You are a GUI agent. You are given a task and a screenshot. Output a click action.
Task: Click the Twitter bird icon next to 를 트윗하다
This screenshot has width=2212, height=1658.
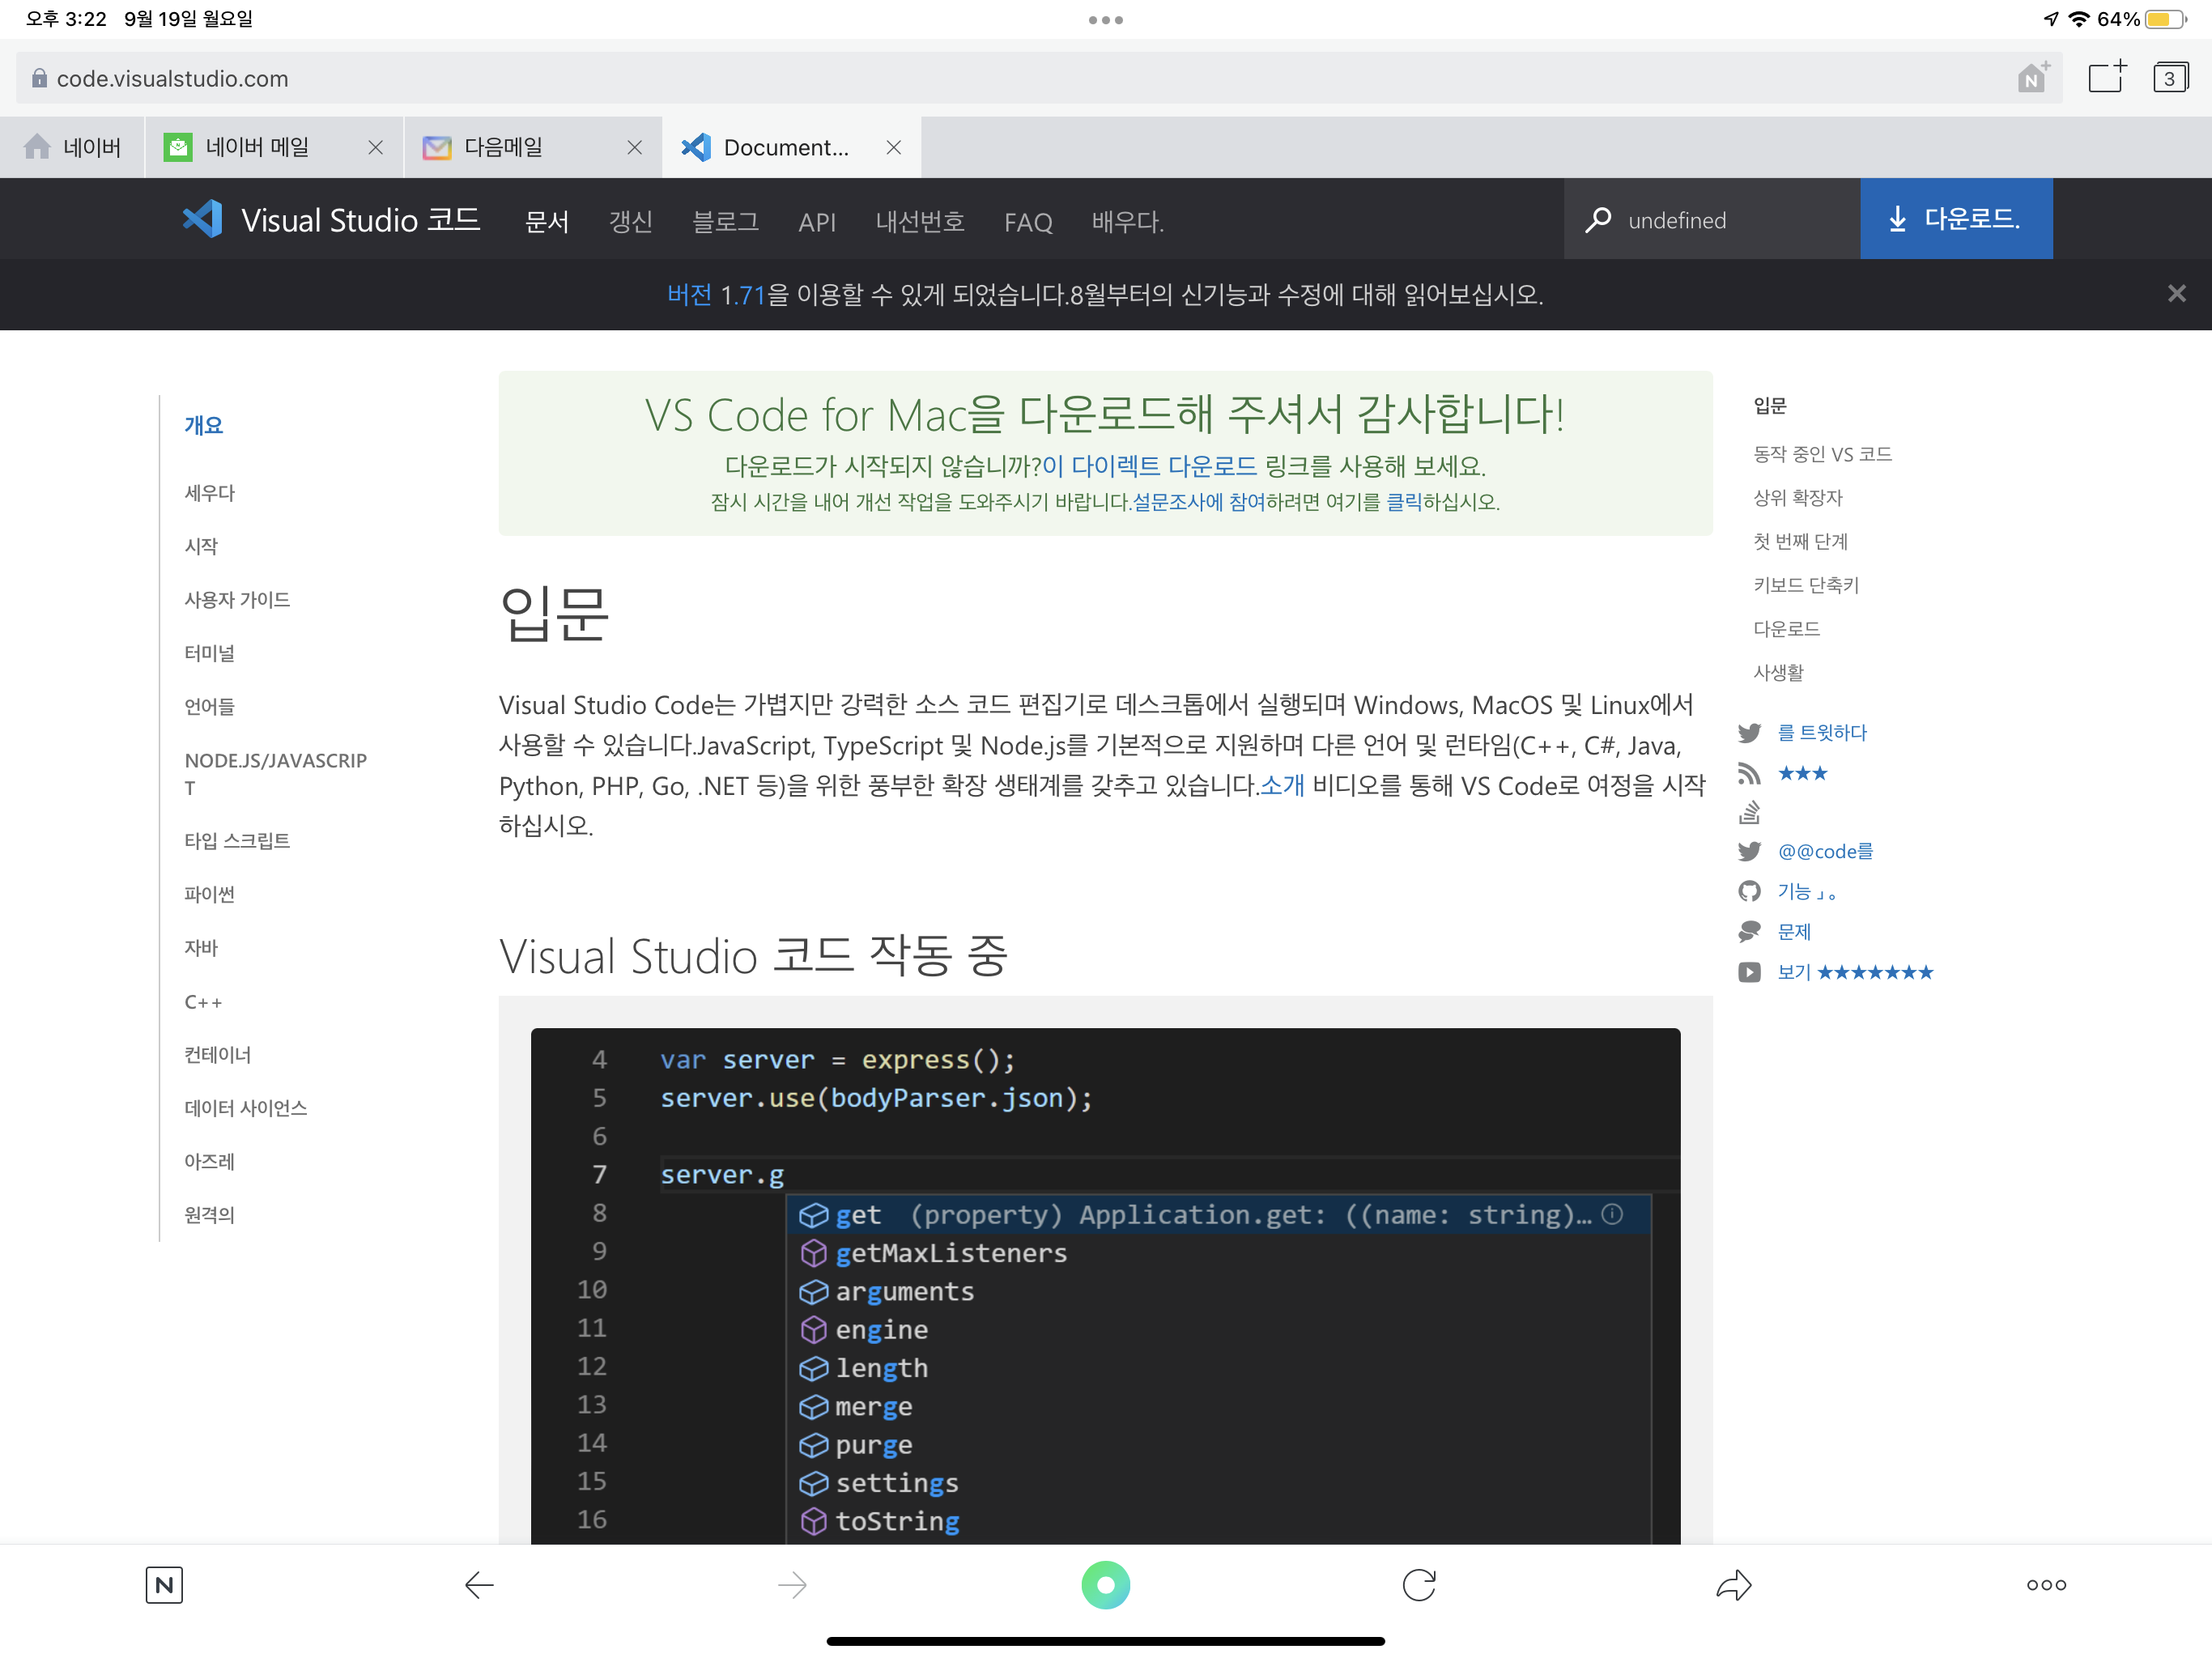pos(1749,733)
